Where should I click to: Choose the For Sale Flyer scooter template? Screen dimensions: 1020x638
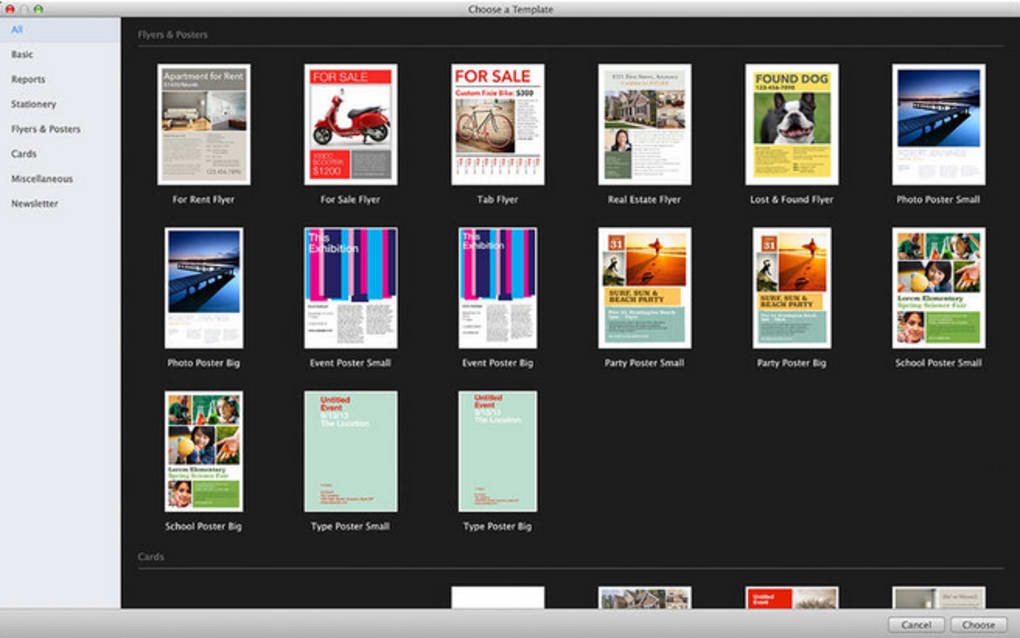[x=351, y=124]
